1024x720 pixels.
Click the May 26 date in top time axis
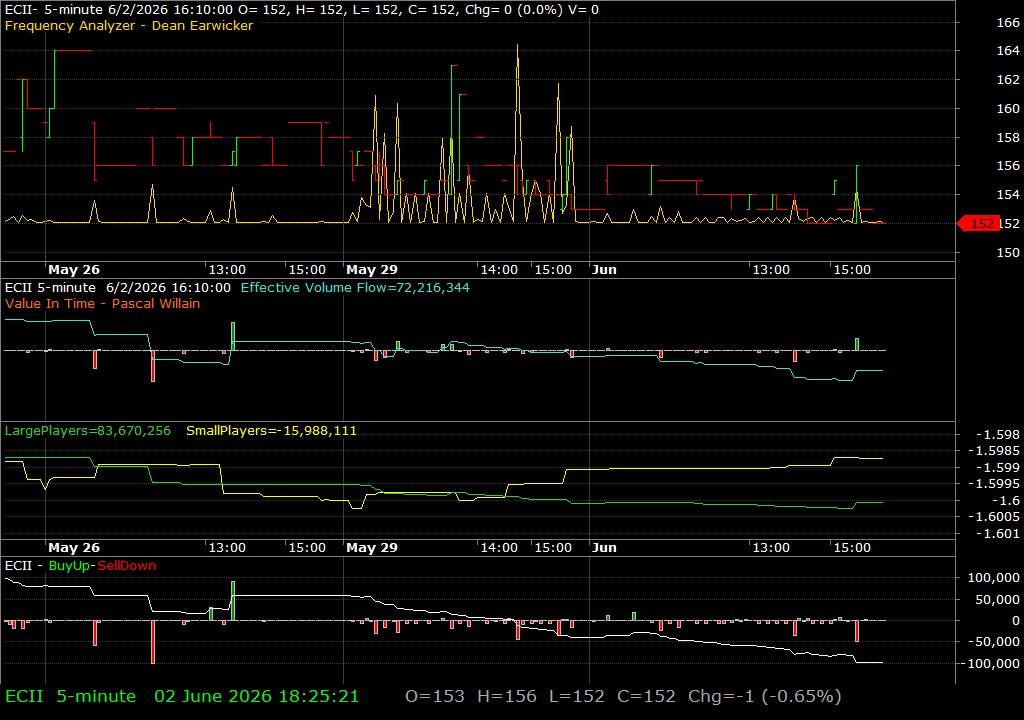pos(74,270)
